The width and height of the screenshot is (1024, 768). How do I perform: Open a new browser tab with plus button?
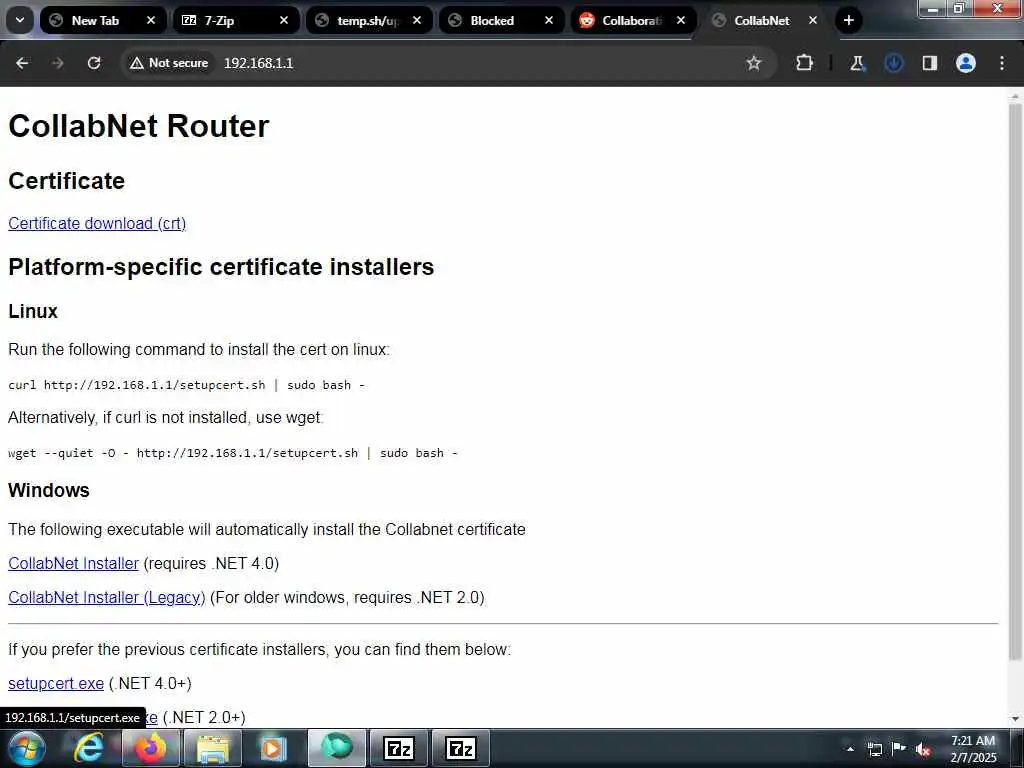(848, 20)
